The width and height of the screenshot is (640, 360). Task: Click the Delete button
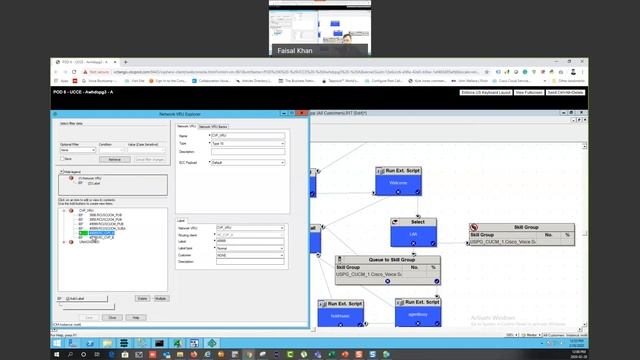tap(142, 299)
